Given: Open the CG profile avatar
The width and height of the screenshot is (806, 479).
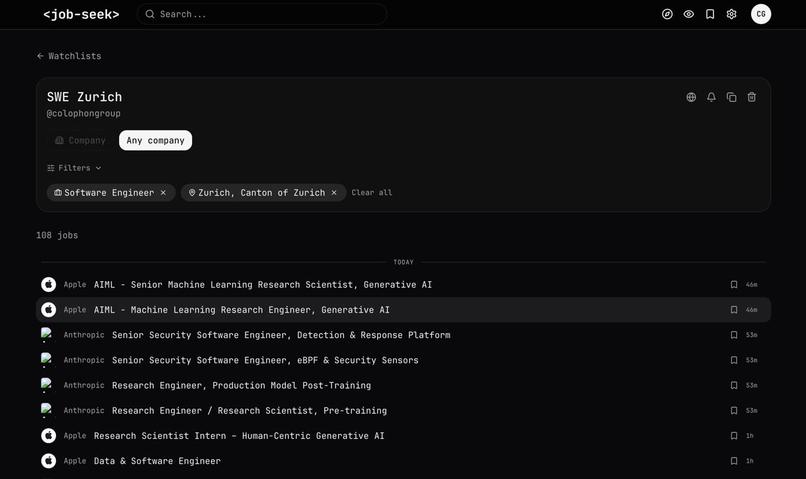Looking at the screenshot, I should tap(760, 14).
